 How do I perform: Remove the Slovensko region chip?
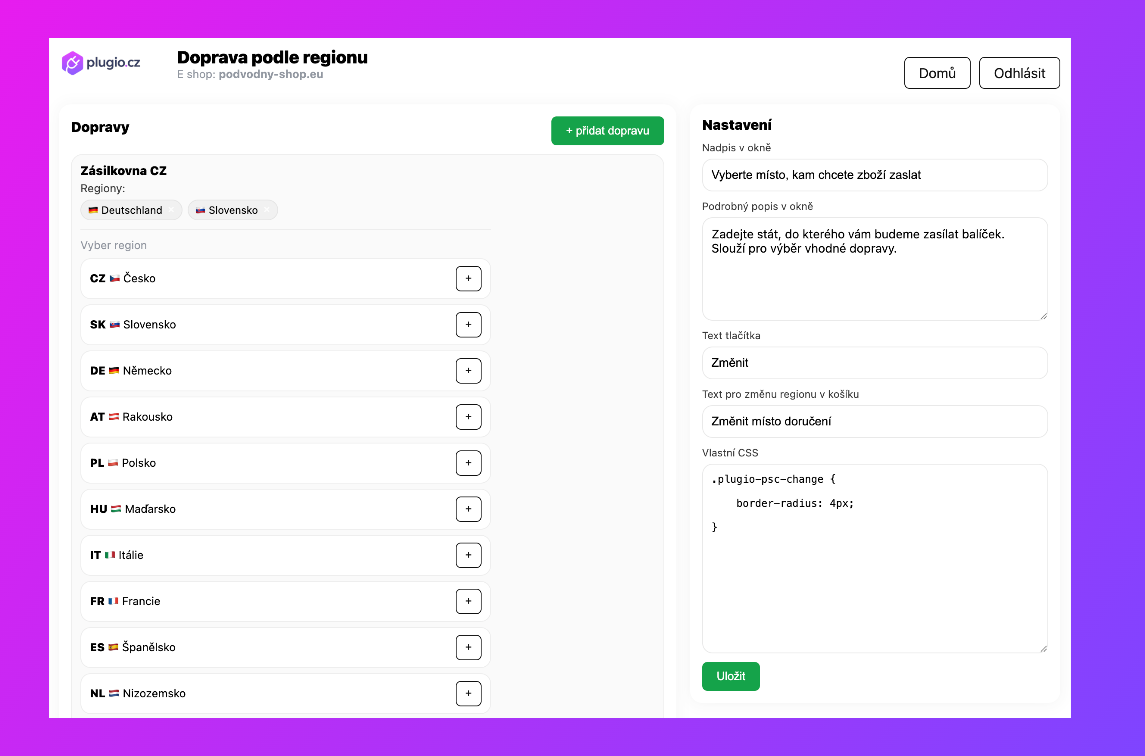click(x=268, y=210)
